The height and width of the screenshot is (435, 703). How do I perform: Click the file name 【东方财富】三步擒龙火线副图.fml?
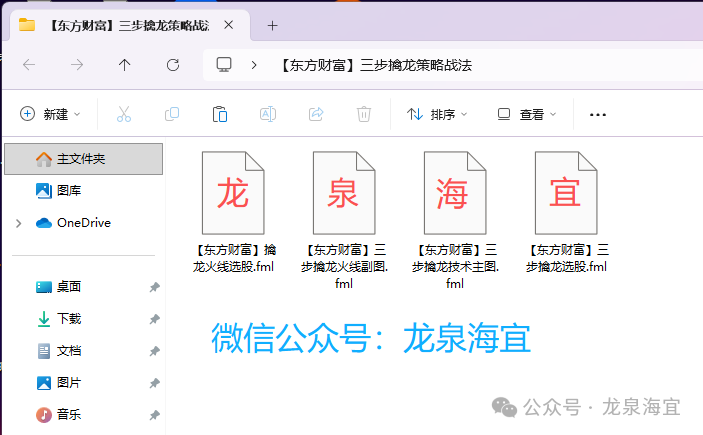click(344, 266)
